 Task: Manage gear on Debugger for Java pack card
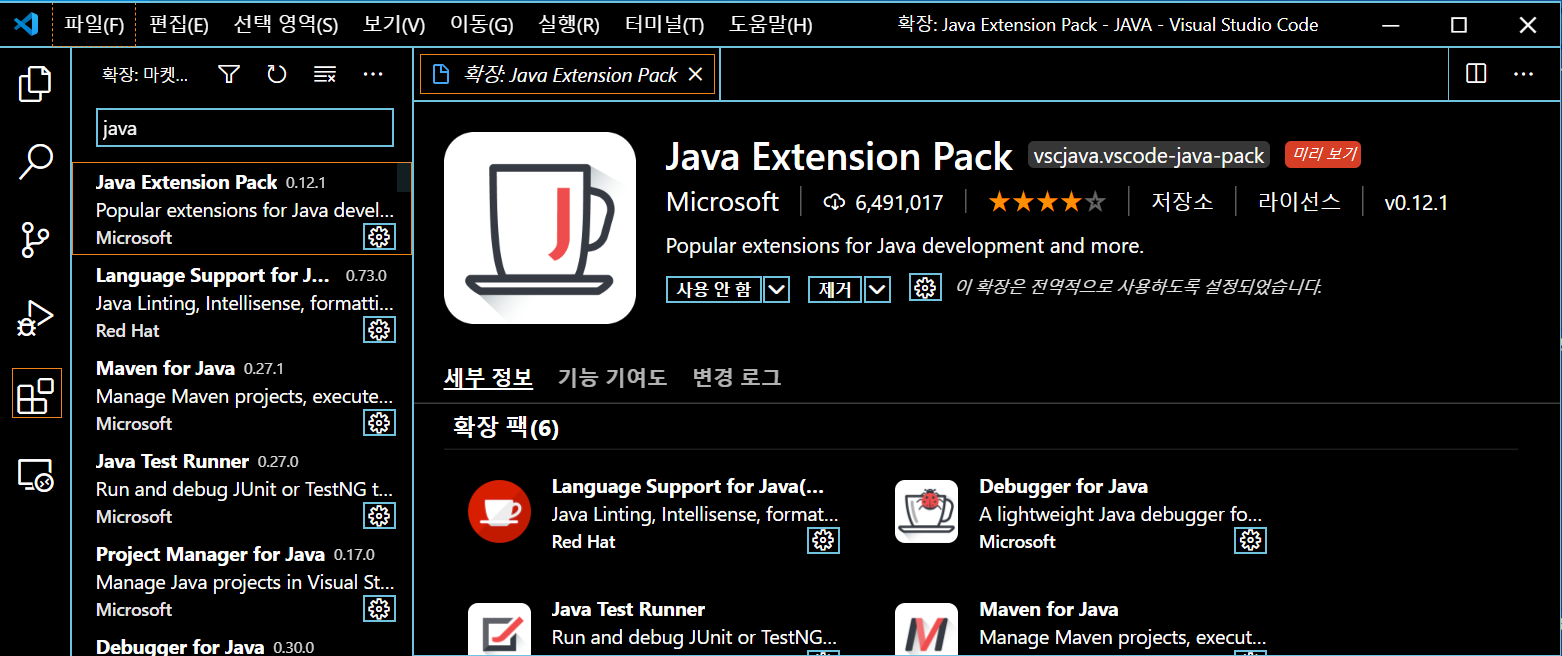(1251, 541)
